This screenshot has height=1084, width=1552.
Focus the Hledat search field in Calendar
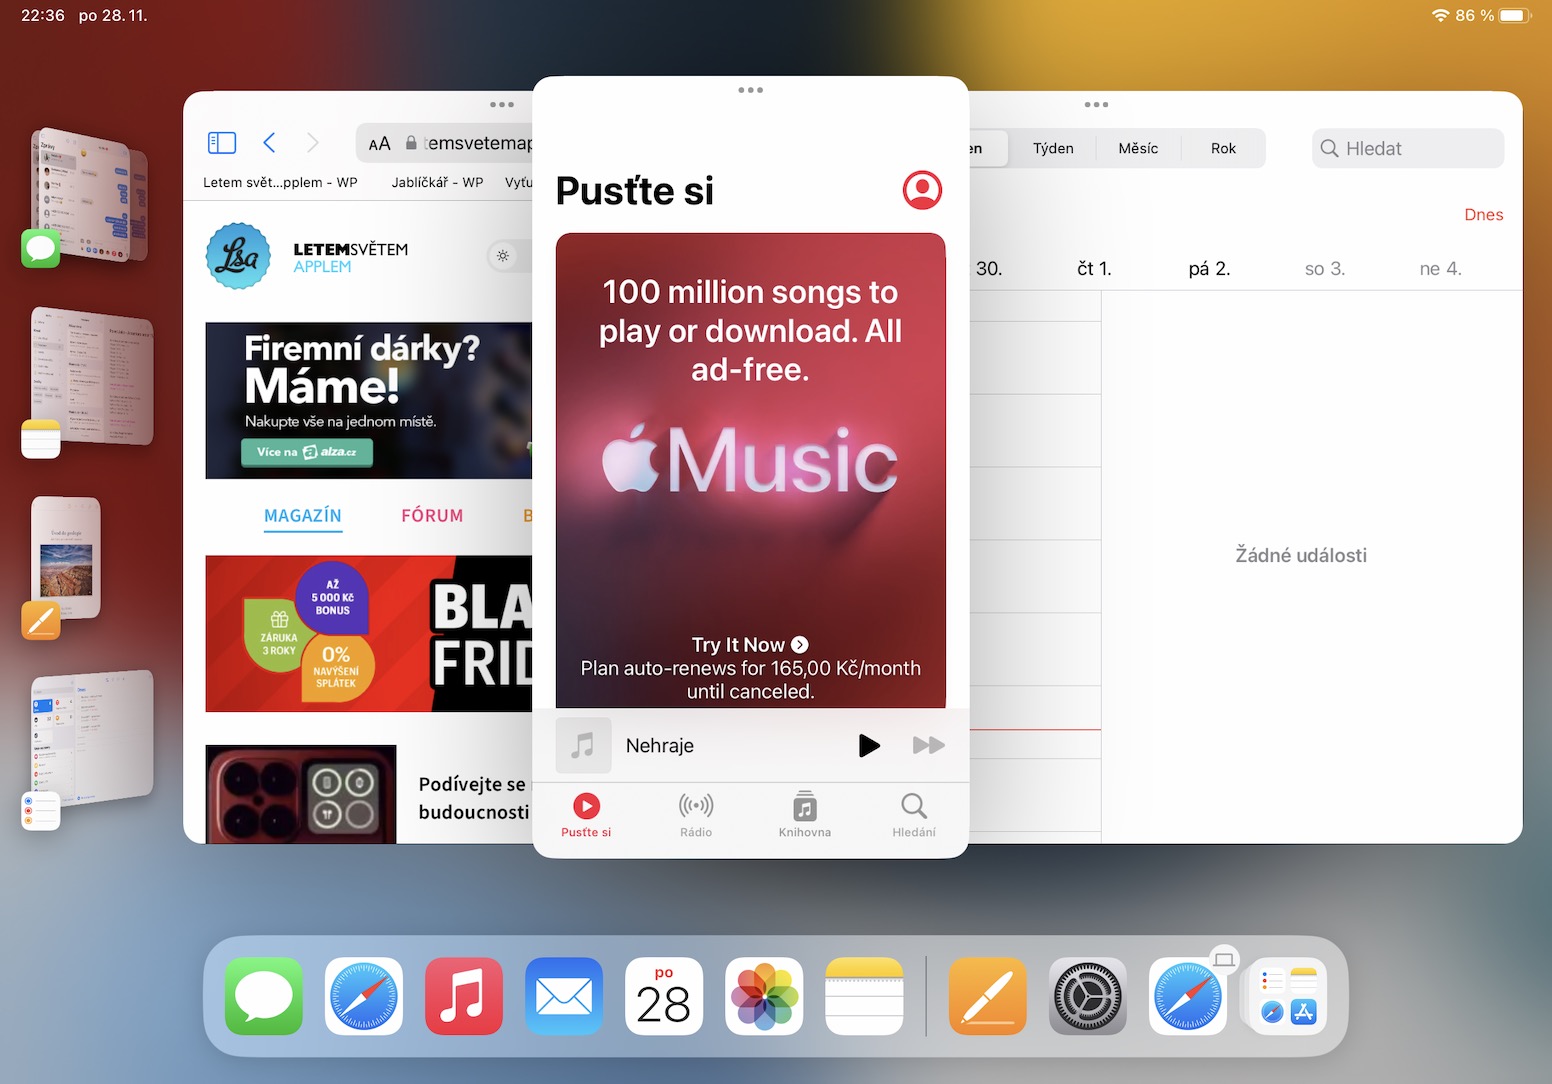tap(1408, 148)
